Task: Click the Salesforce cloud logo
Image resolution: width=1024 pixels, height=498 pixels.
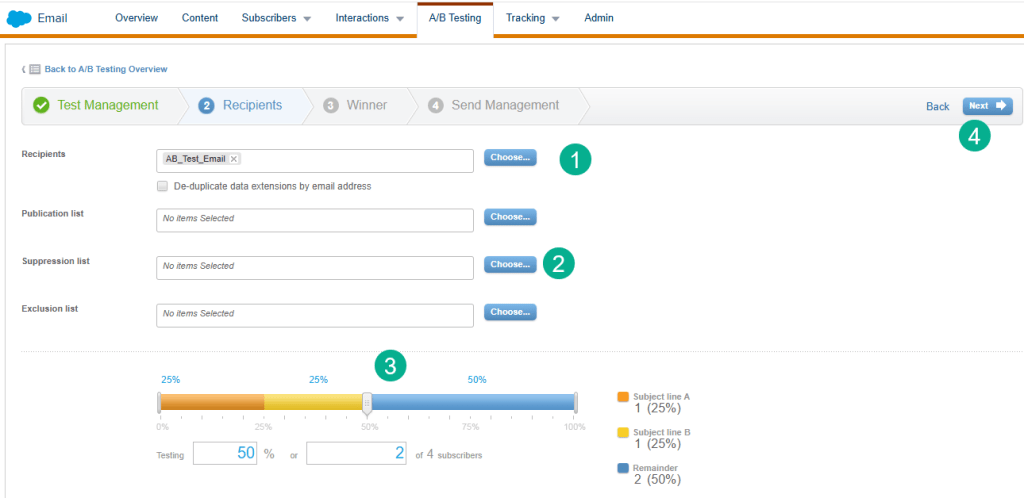Action: (x=19, y=18)
